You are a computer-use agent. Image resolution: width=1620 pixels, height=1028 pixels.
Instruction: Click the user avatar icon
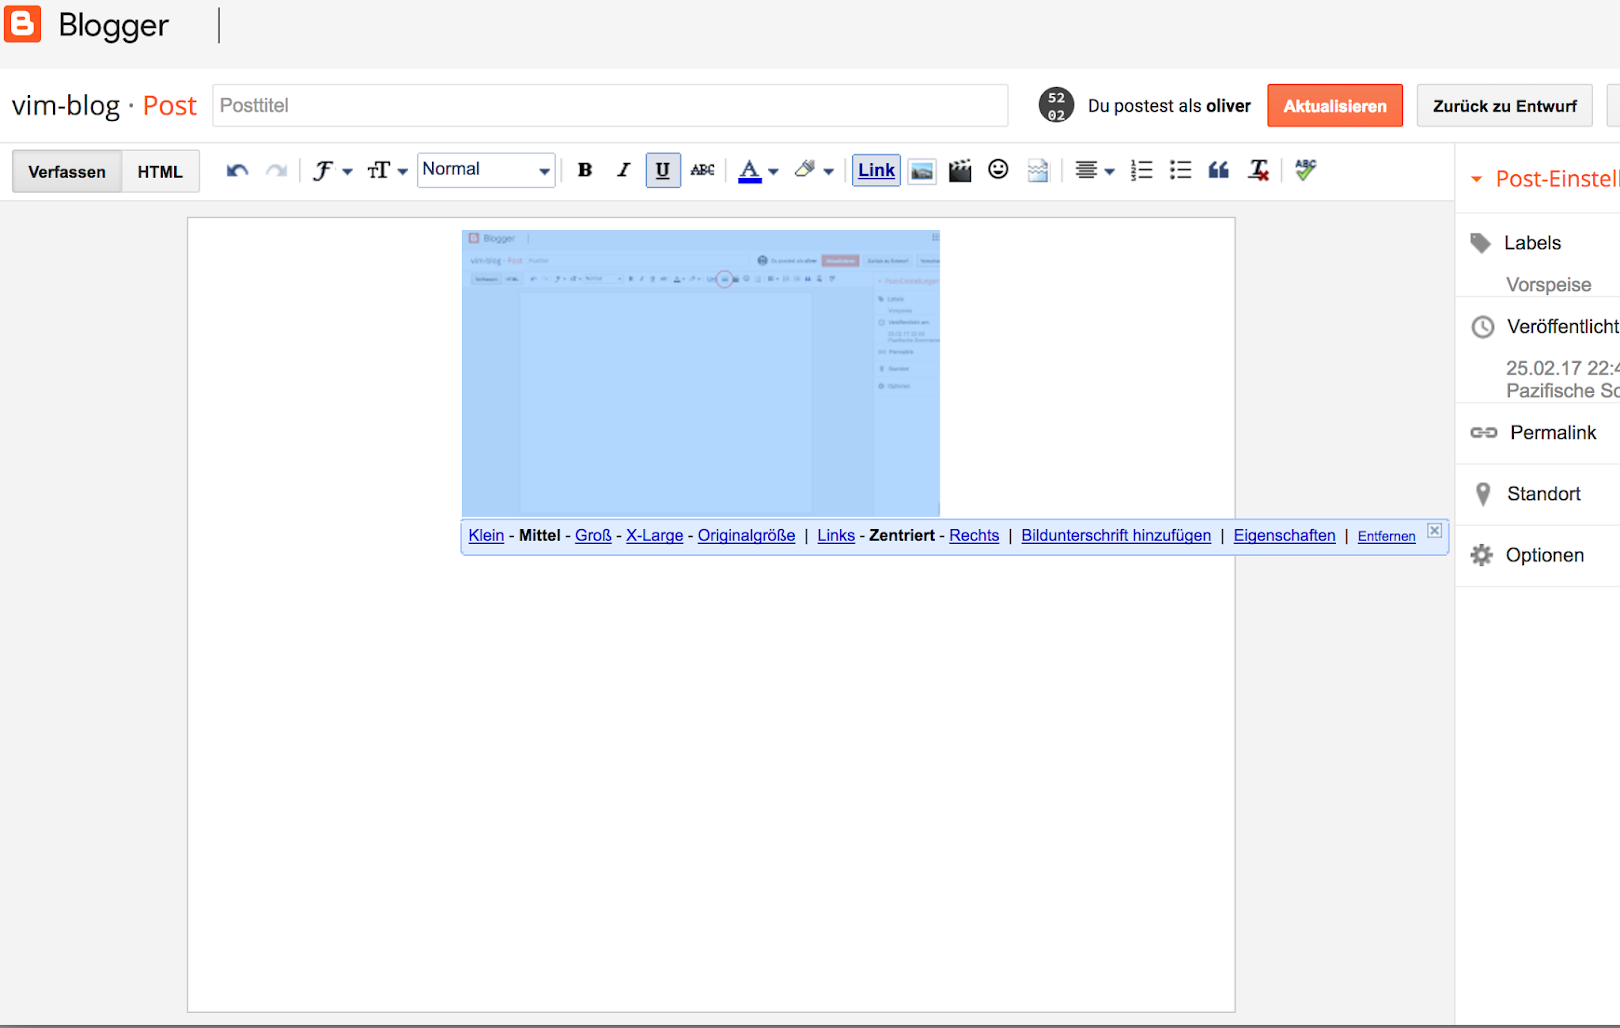[x=1056, y=105]
